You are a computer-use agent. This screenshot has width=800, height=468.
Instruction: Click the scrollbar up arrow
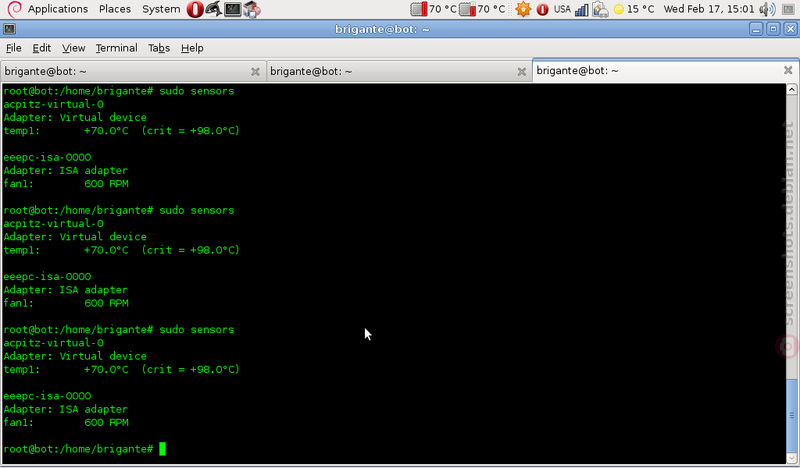[791, 89]
